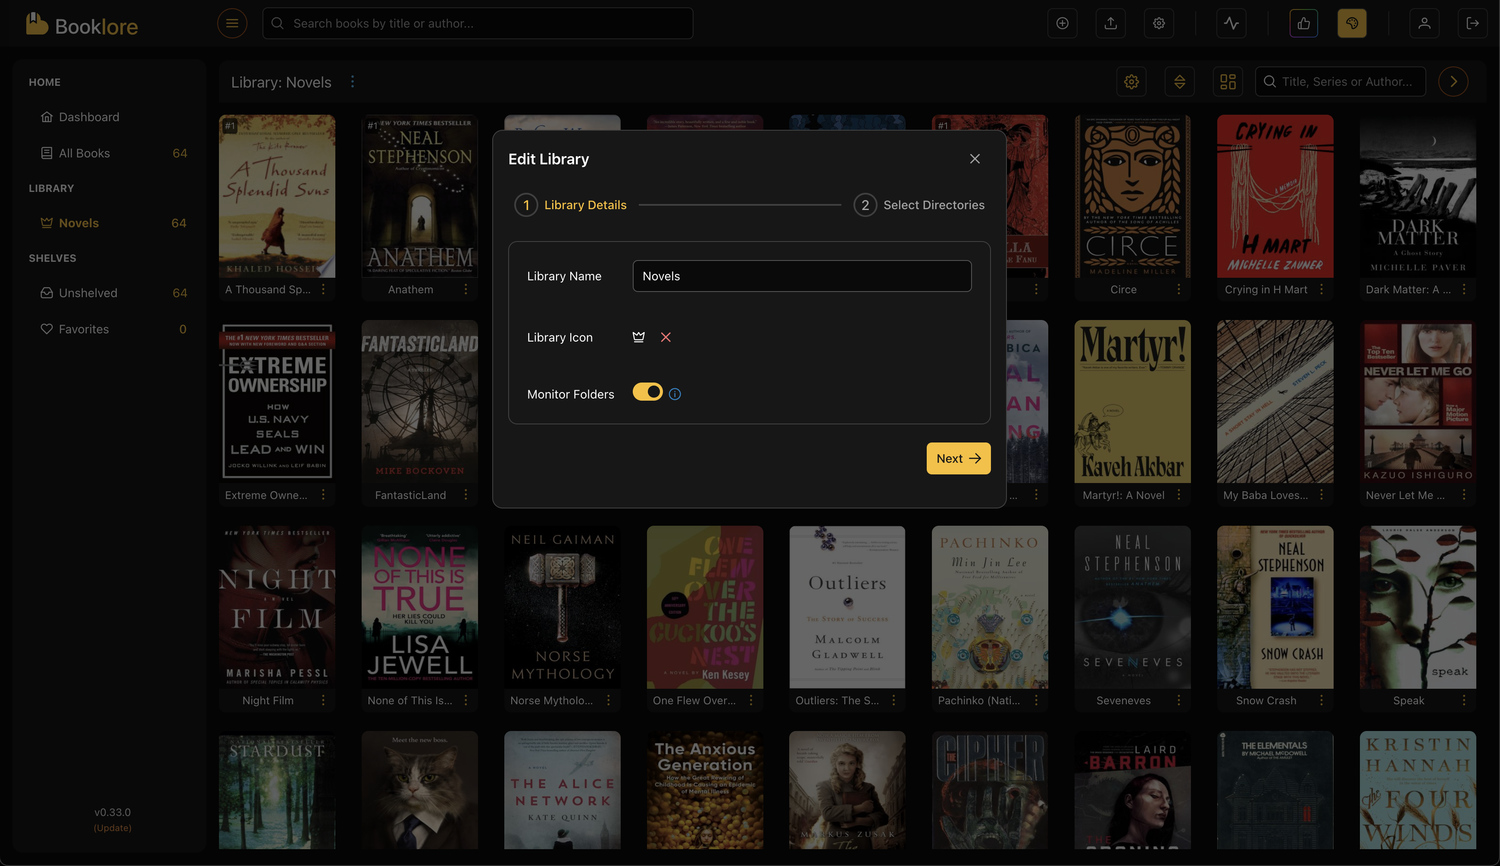Open the activity pulse icon
1500x866 pixels.
point(1231,23)
